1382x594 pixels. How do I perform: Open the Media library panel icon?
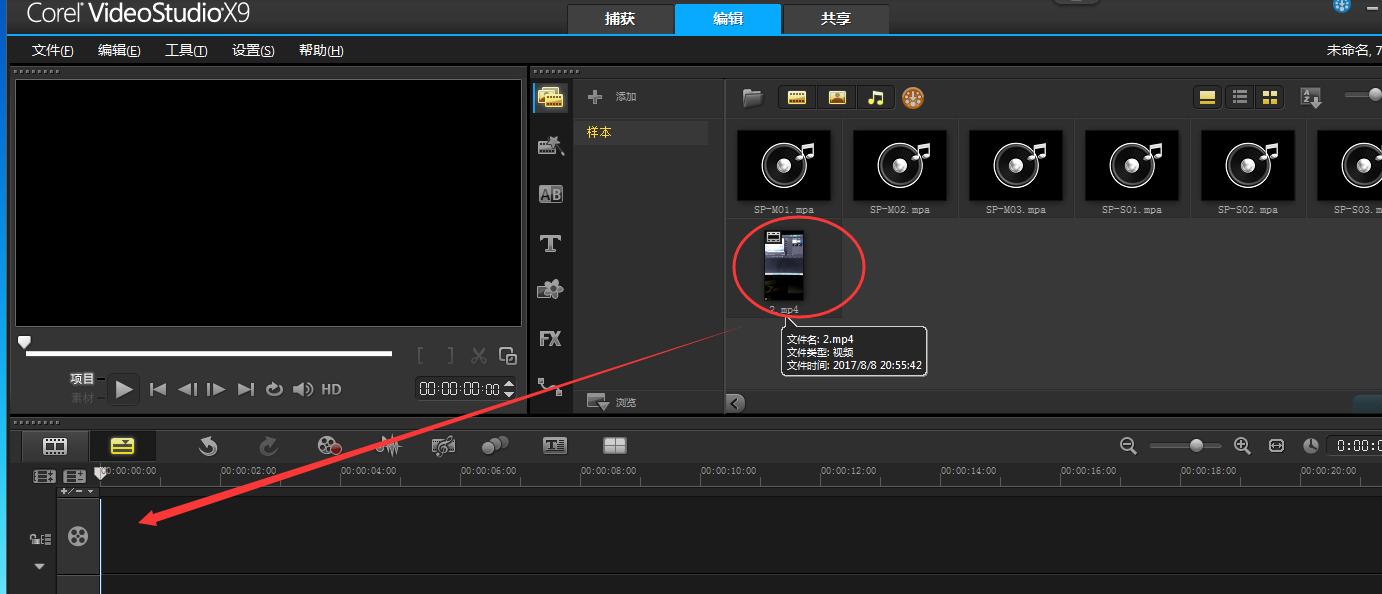coord(550,98)
